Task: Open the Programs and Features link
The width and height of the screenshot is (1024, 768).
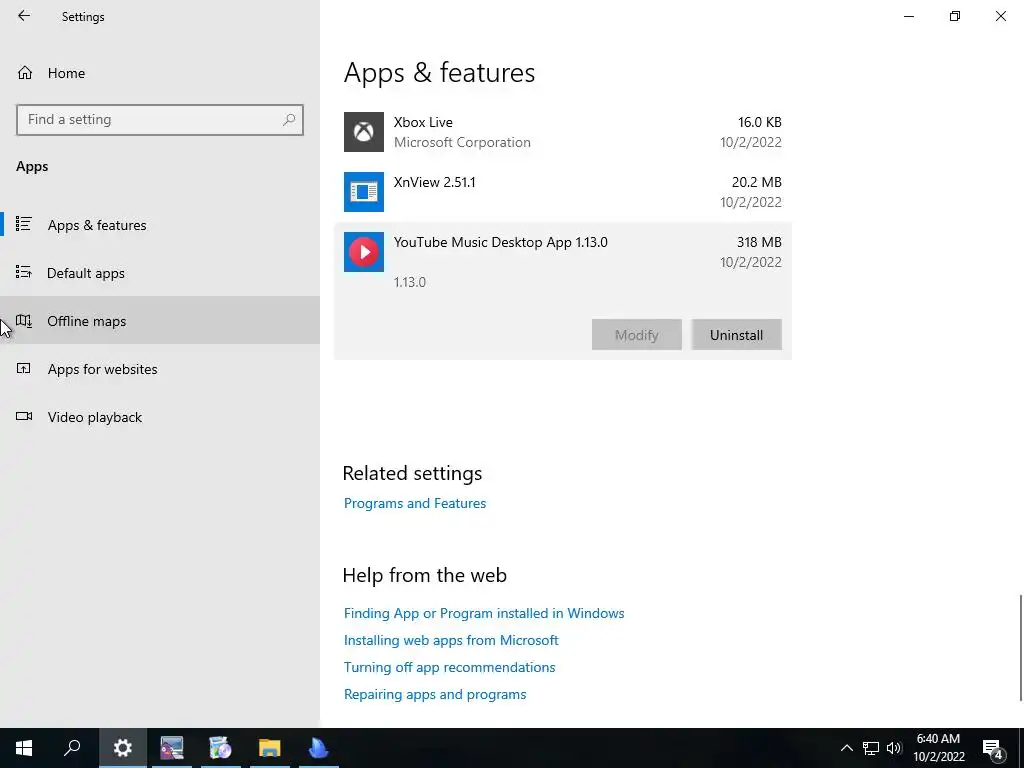Action: (x=415, y=504)
